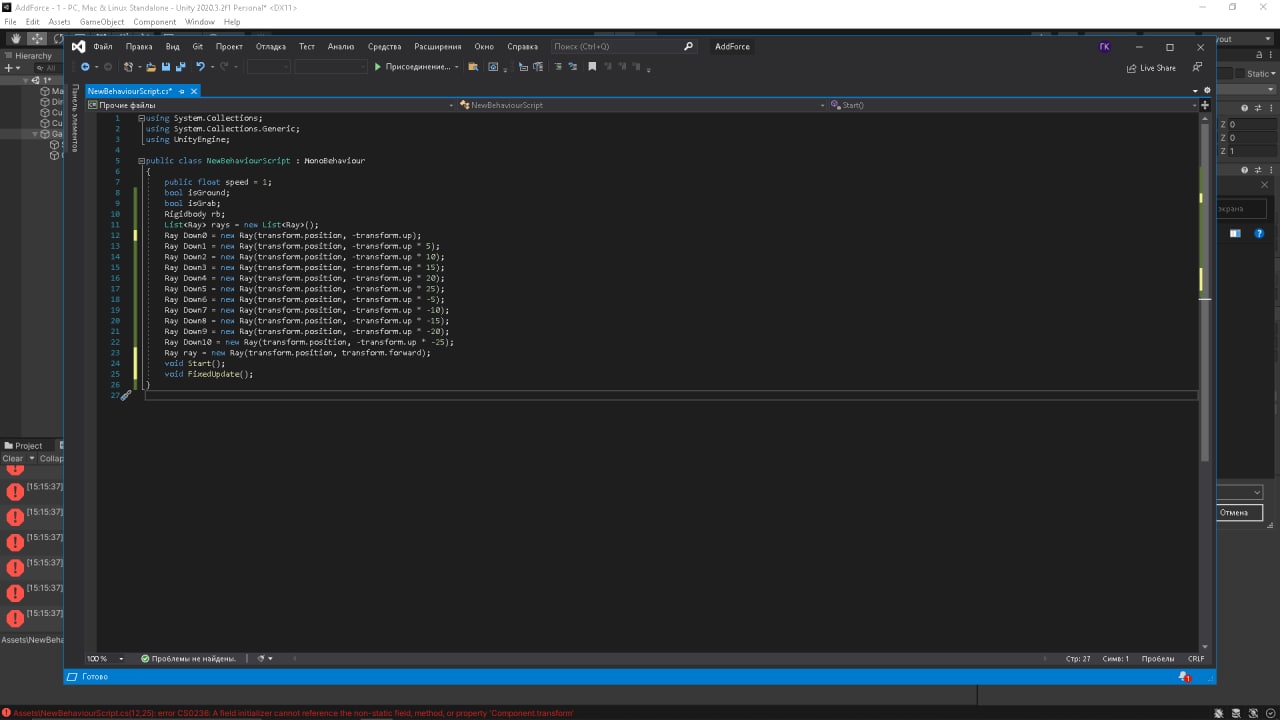Pin the NewBehaviourScript.cs tab
Screen dimensions: 1280x720
(182, 91)
